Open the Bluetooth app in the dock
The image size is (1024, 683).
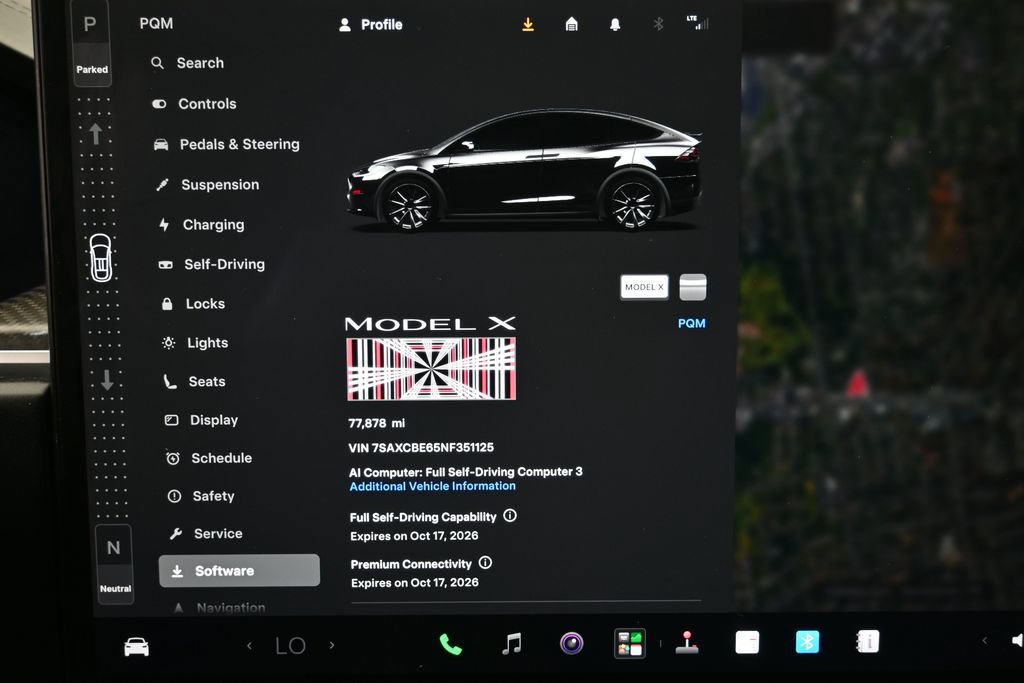click(x=807, y=642)
